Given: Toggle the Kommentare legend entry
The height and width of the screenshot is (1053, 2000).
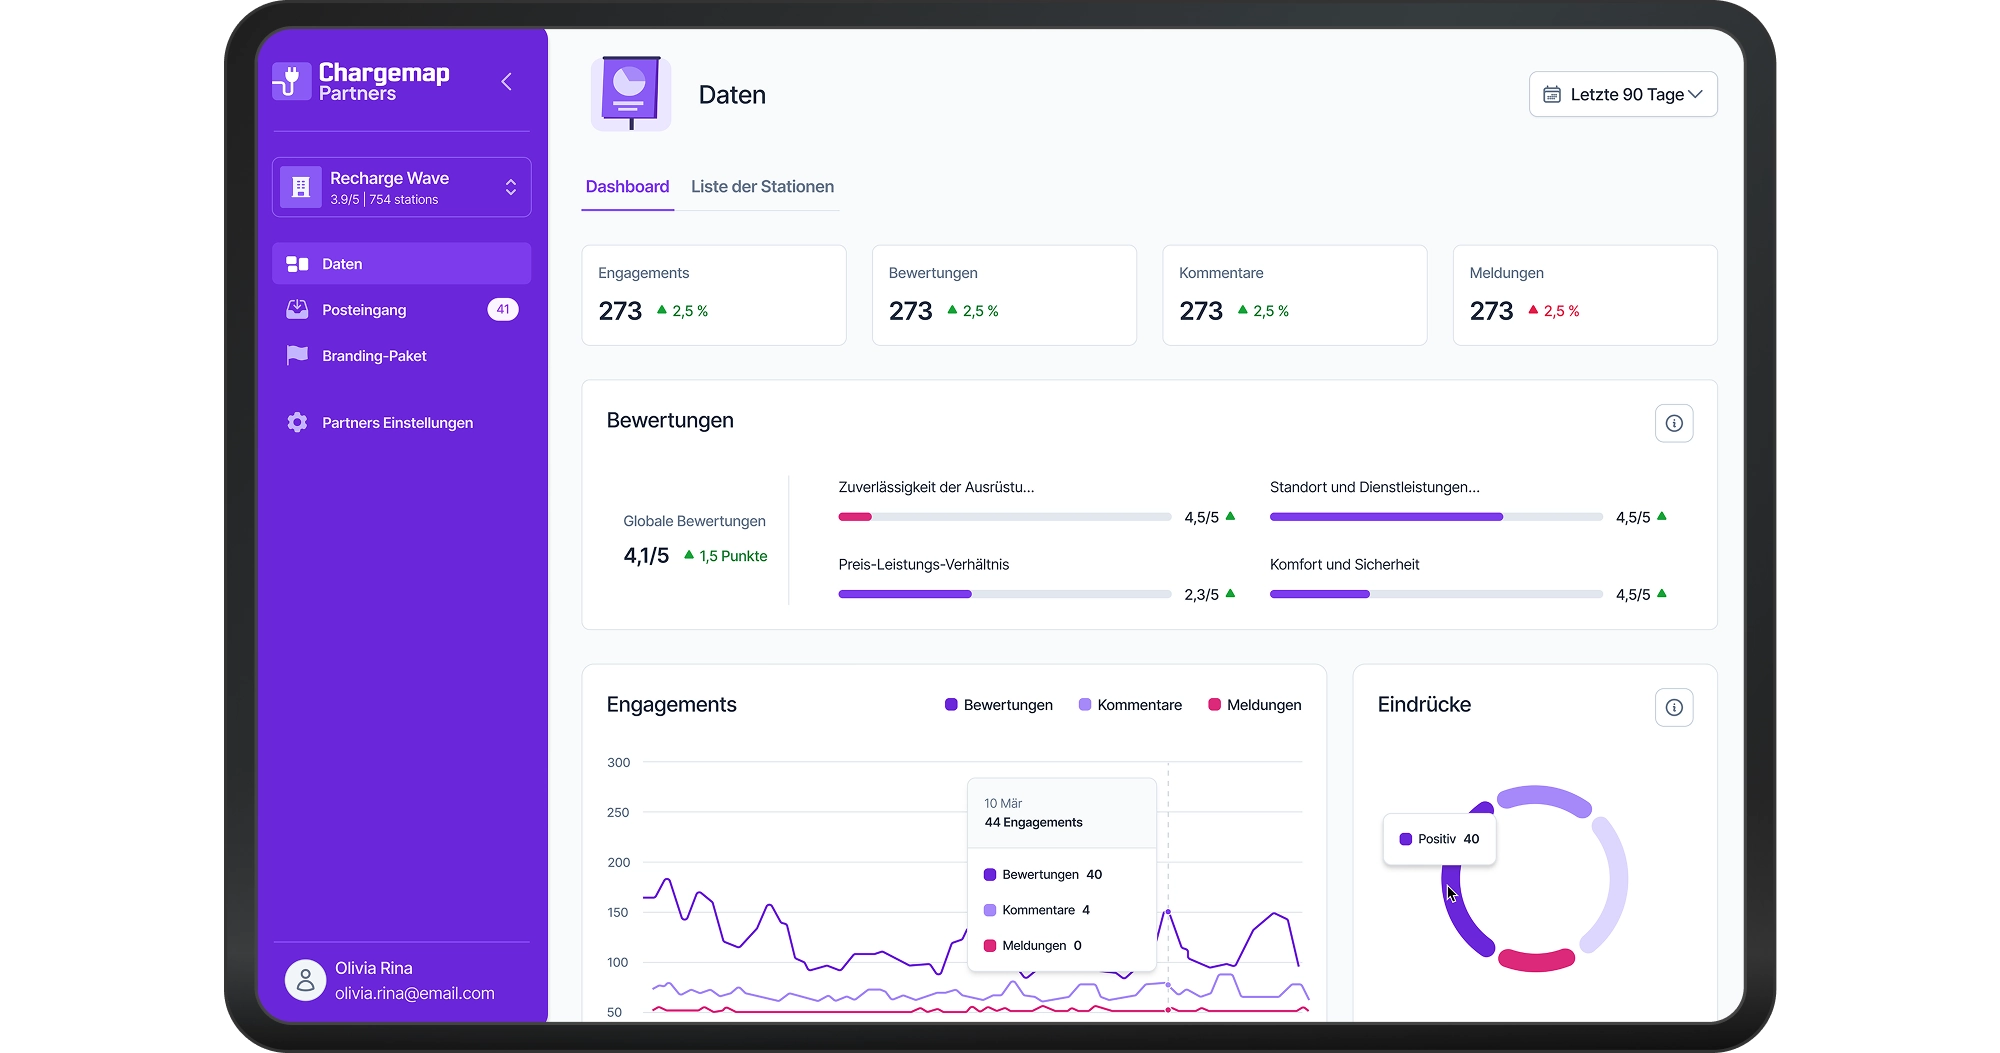Looking at the screenshot, I should pyautogui.click(x=1130, y=705).
